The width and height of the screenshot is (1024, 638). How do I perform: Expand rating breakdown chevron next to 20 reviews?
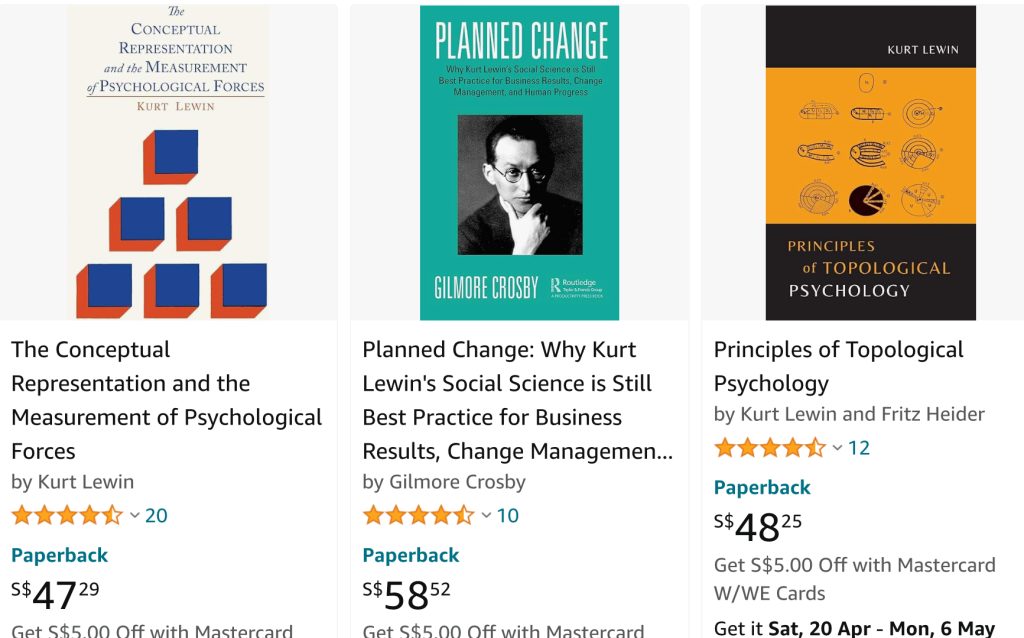coord(135,516)
